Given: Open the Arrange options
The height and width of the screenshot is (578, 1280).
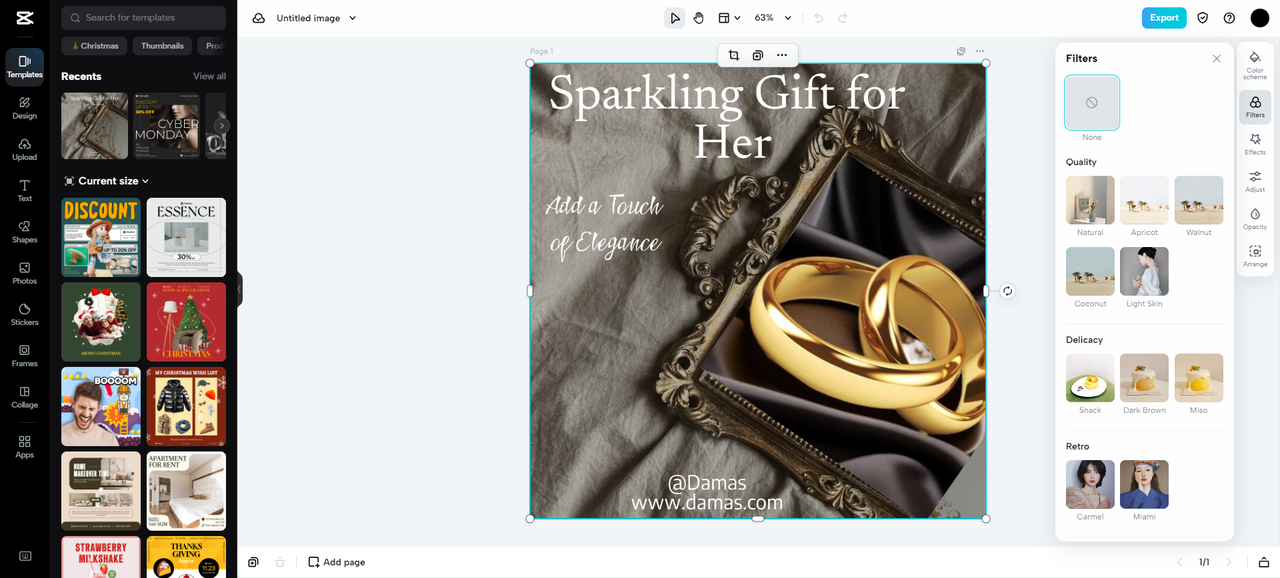Looking at the screenshot, I should tap(1255, 256).
